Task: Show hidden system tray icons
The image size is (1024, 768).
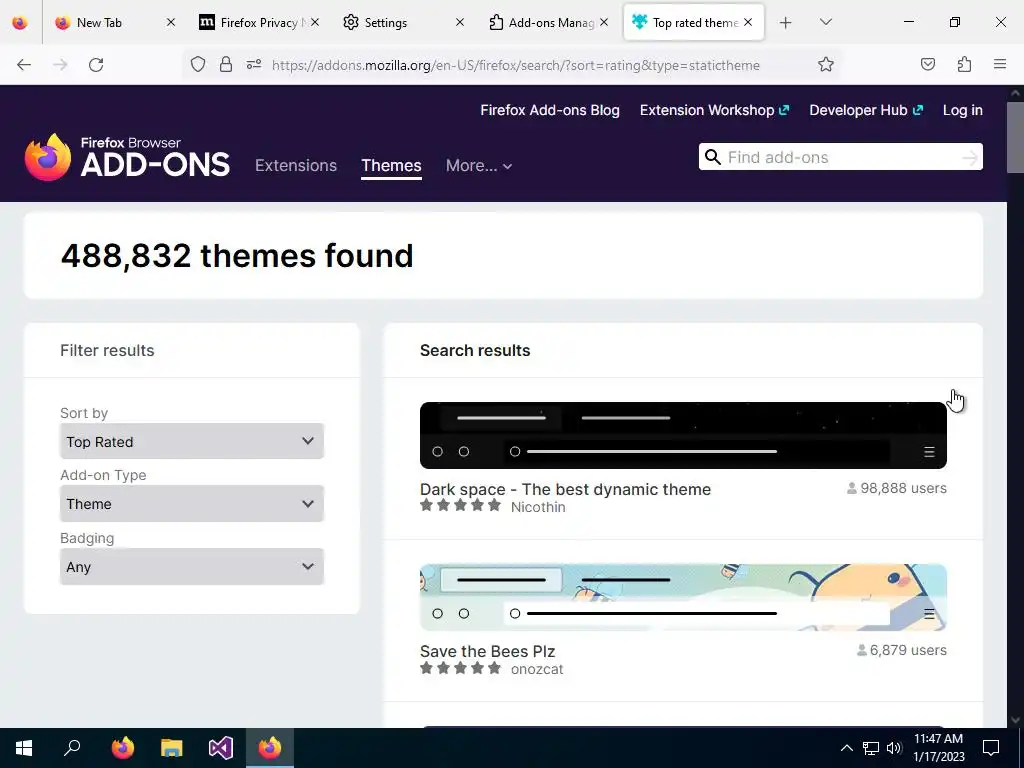Action: (846, 748)
